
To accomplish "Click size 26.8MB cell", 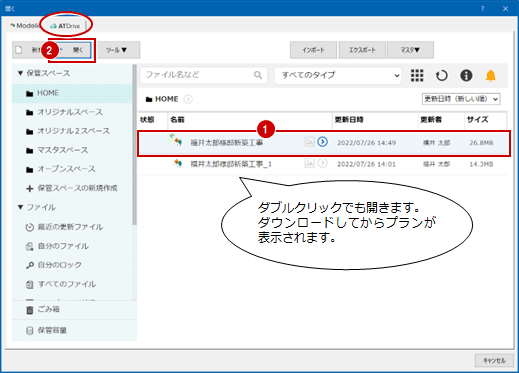I will tap(481, 143).
